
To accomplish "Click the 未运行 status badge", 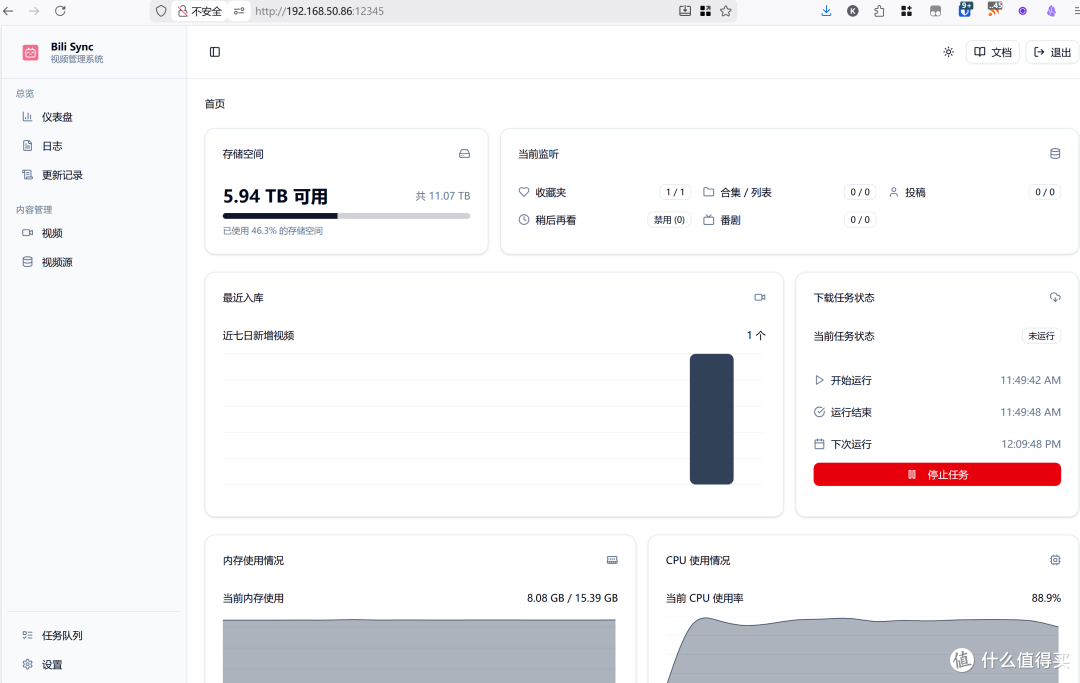I will 1041,336.
